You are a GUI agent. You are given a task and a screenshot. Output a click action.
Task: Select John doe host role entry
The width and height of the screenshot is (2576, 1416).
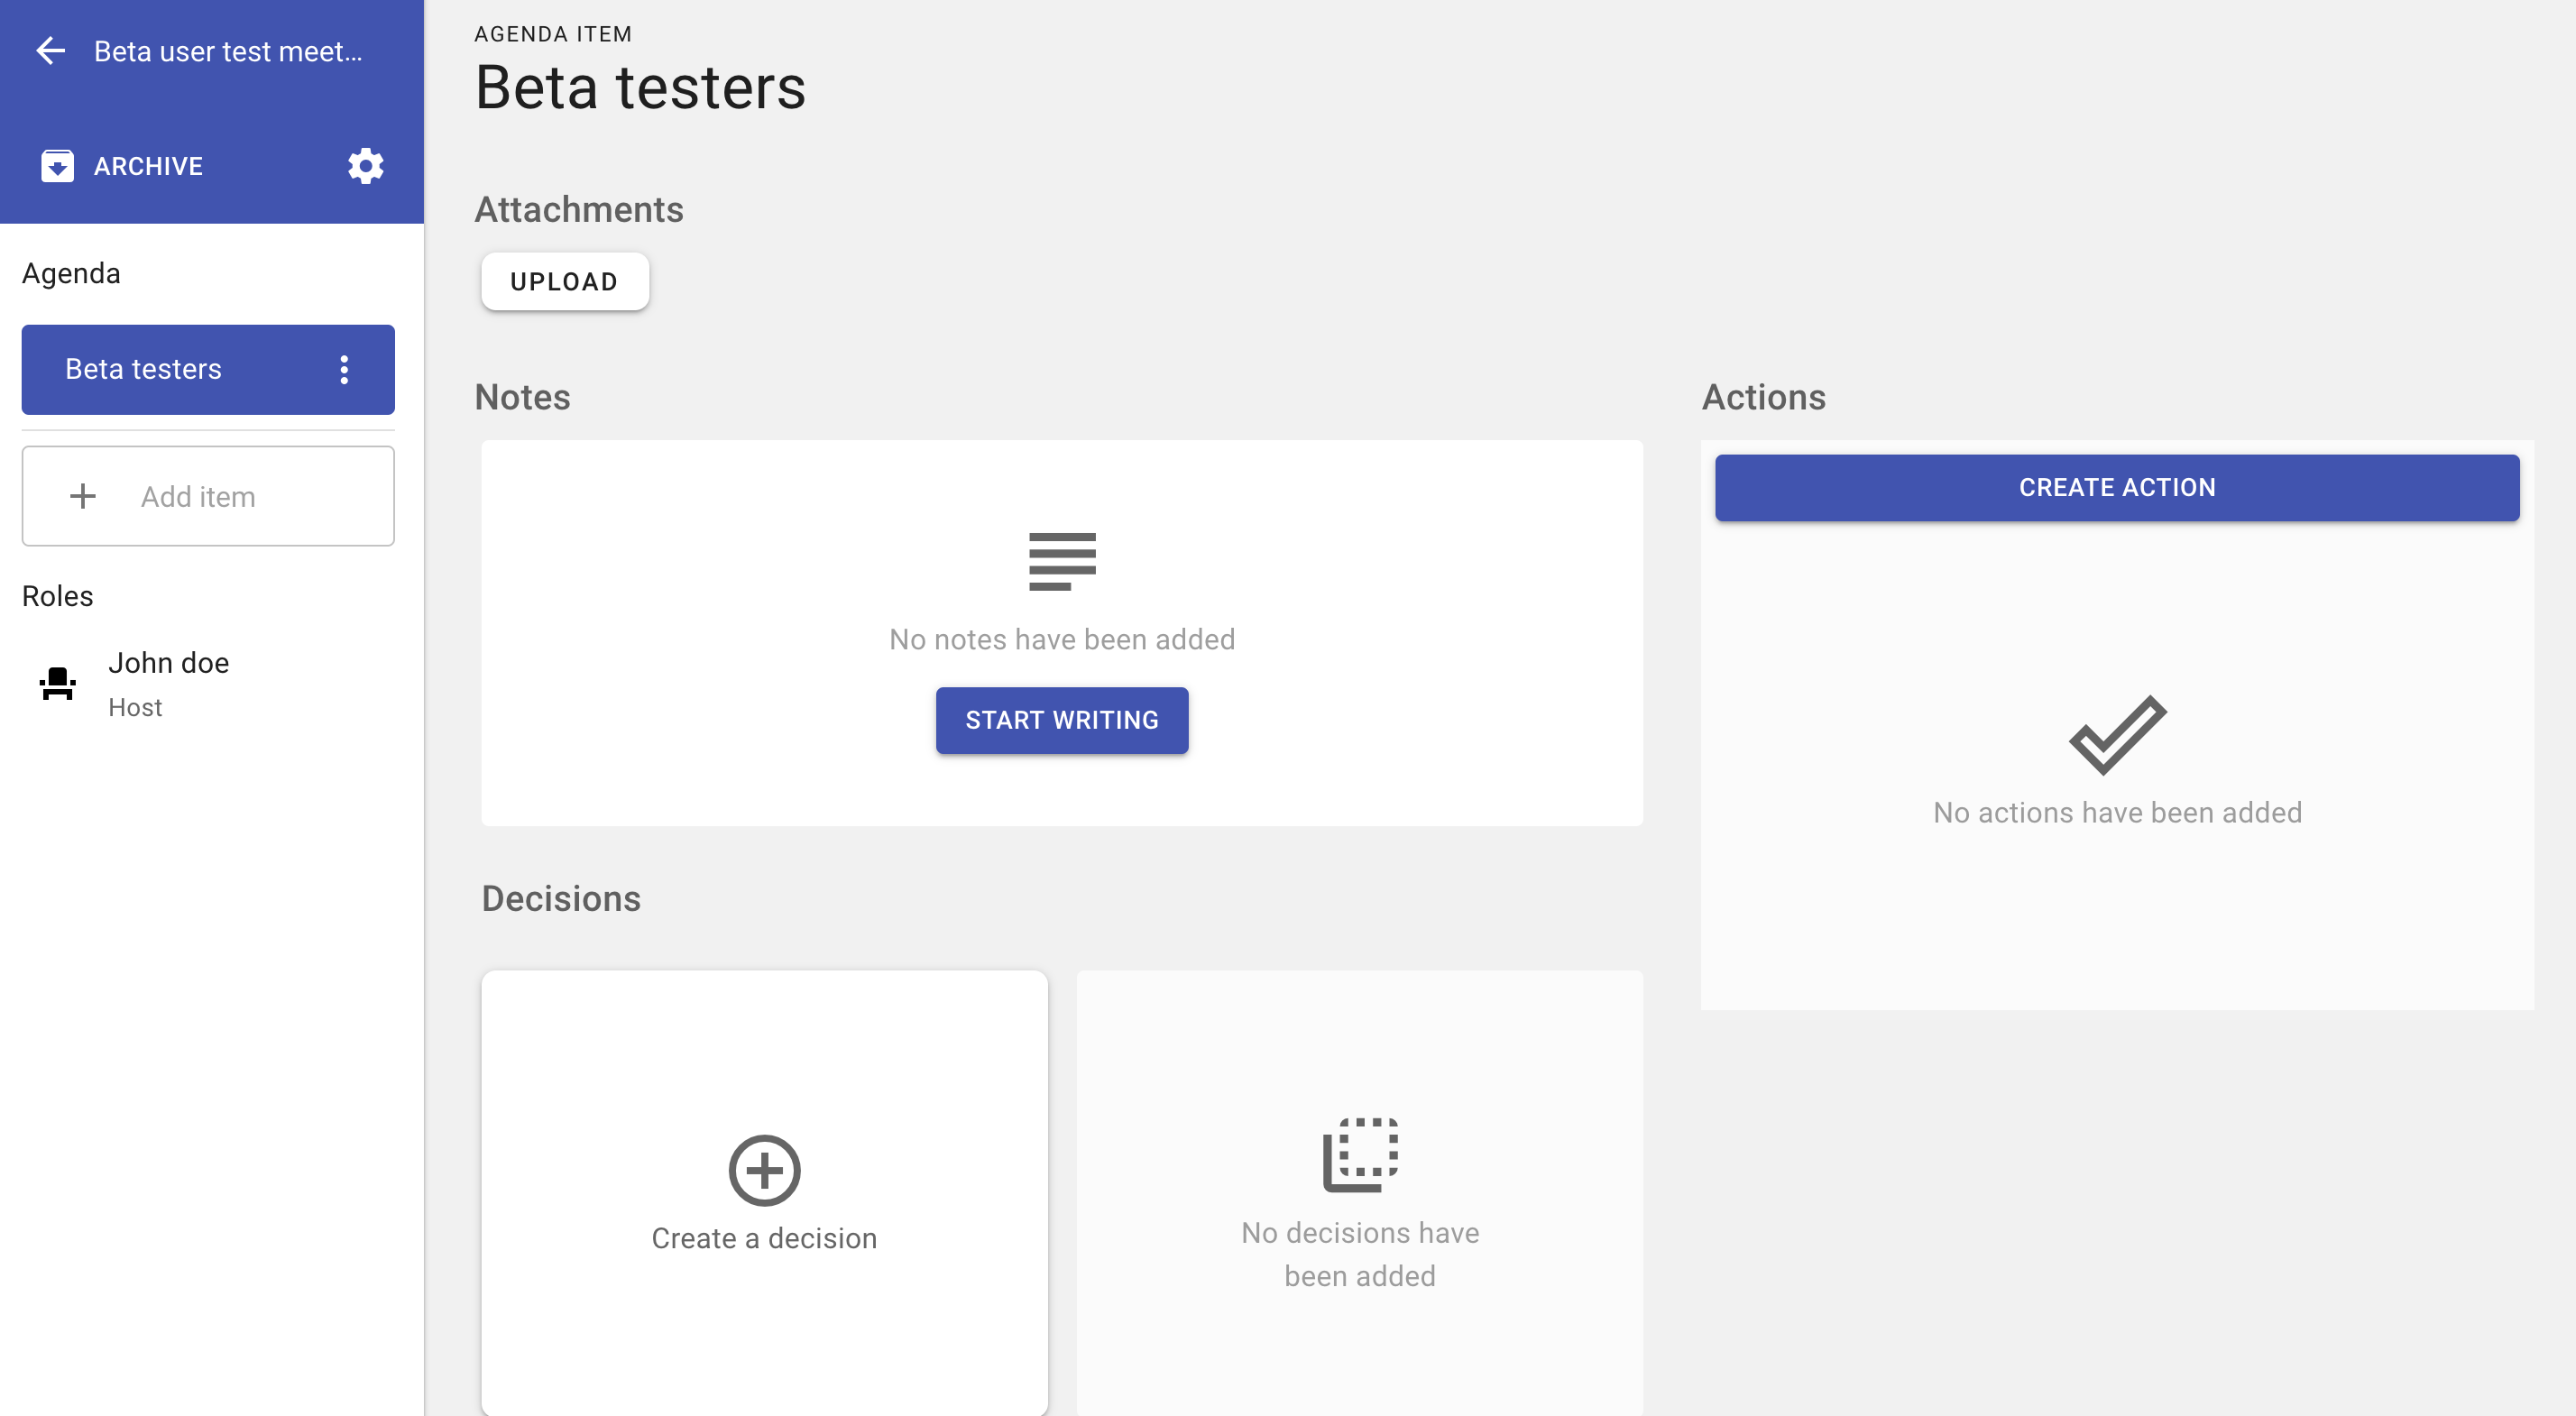[168, 684]
